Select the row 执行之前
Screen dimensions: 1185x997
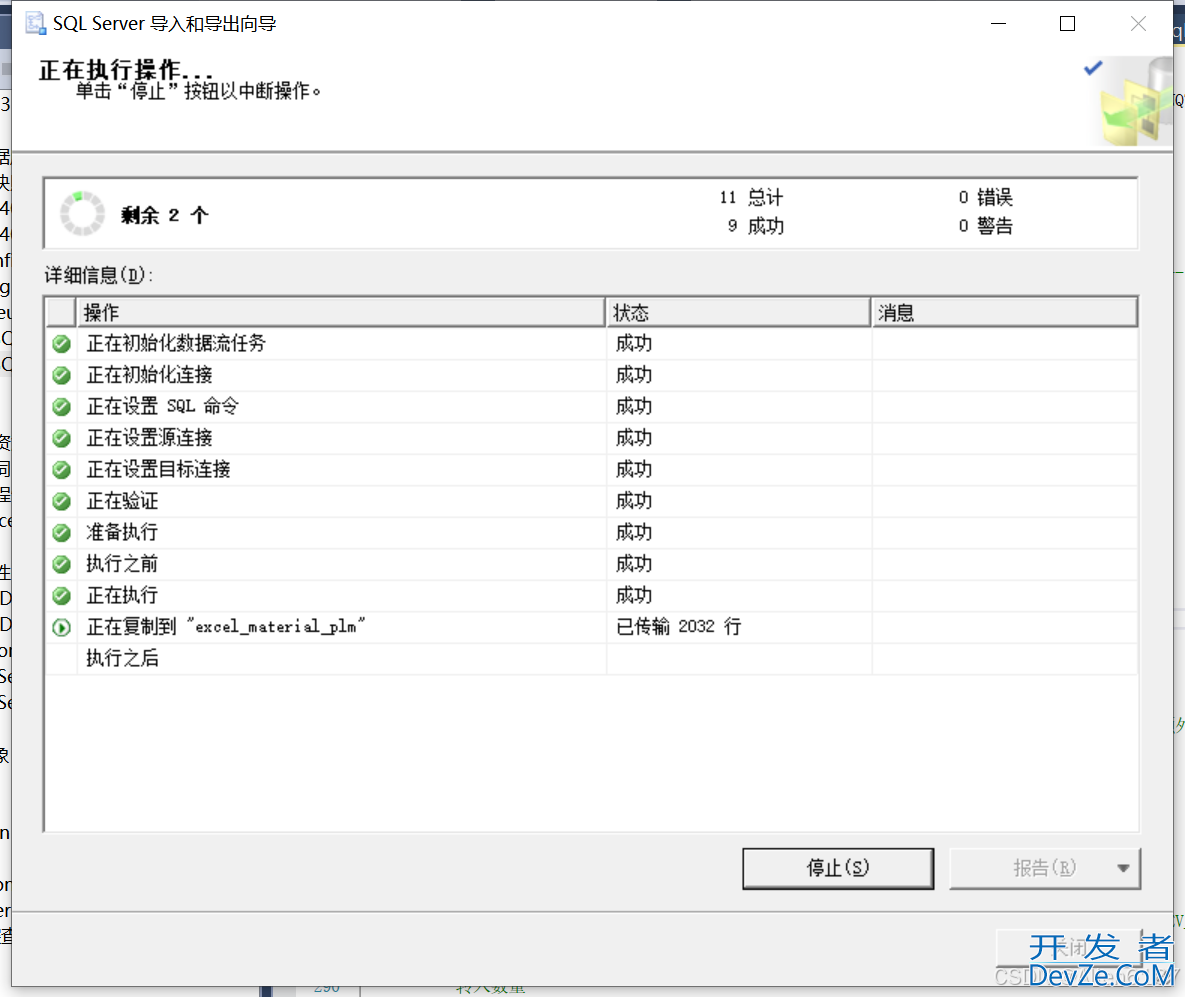591,565
